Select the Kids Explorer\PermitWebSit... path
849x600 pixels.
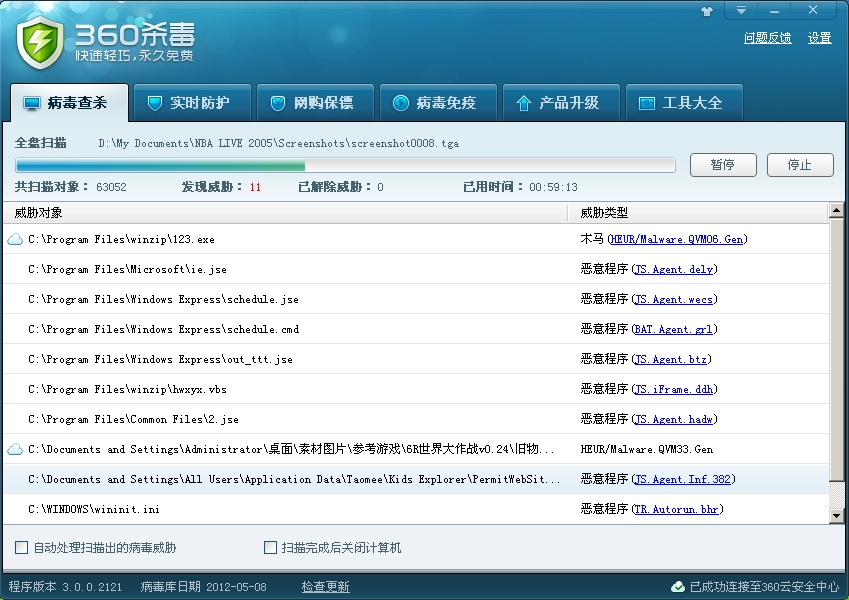[294, 479]
